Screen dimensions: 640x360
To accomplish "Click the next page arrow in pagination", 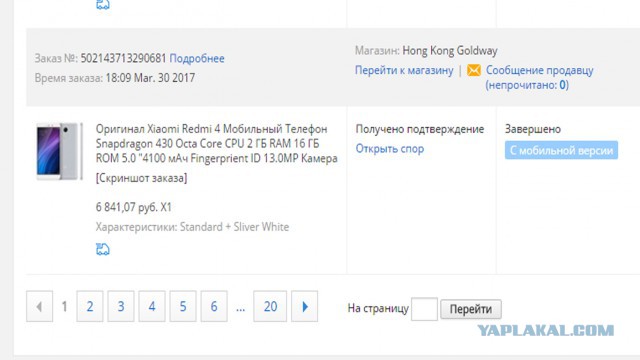I will click(304, 306).
